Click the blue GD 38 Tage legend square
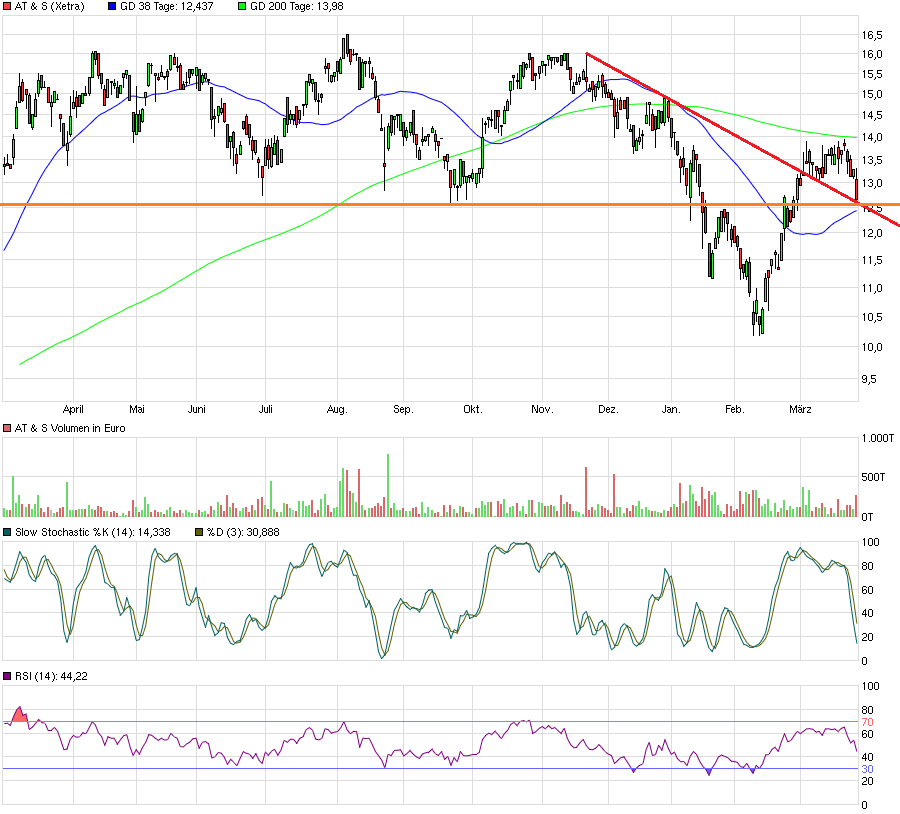Viewport: 900px width, 814px height. point(112,8)
